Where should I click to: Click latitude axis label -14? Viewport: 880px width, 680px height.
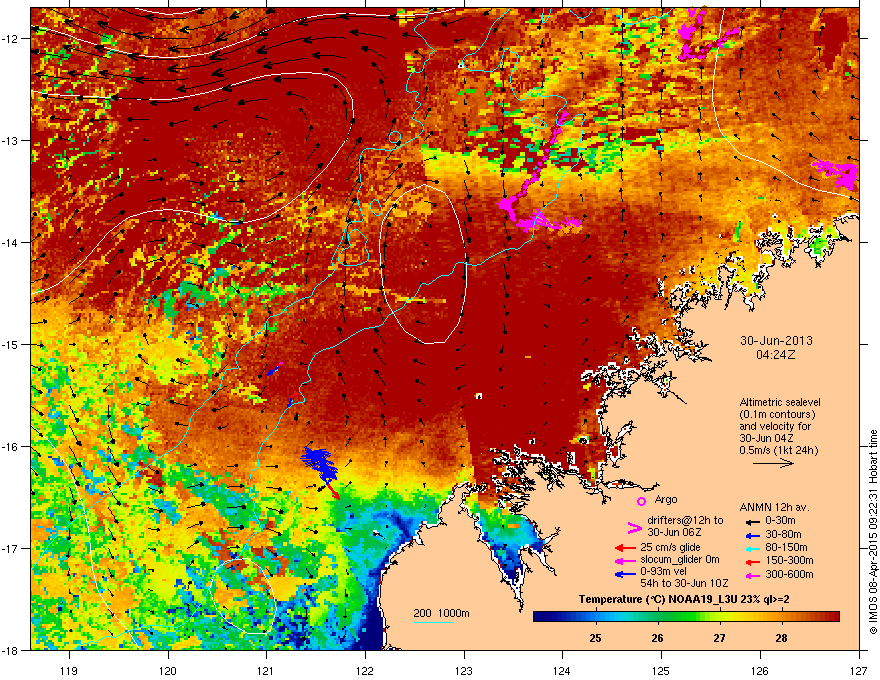11,242
